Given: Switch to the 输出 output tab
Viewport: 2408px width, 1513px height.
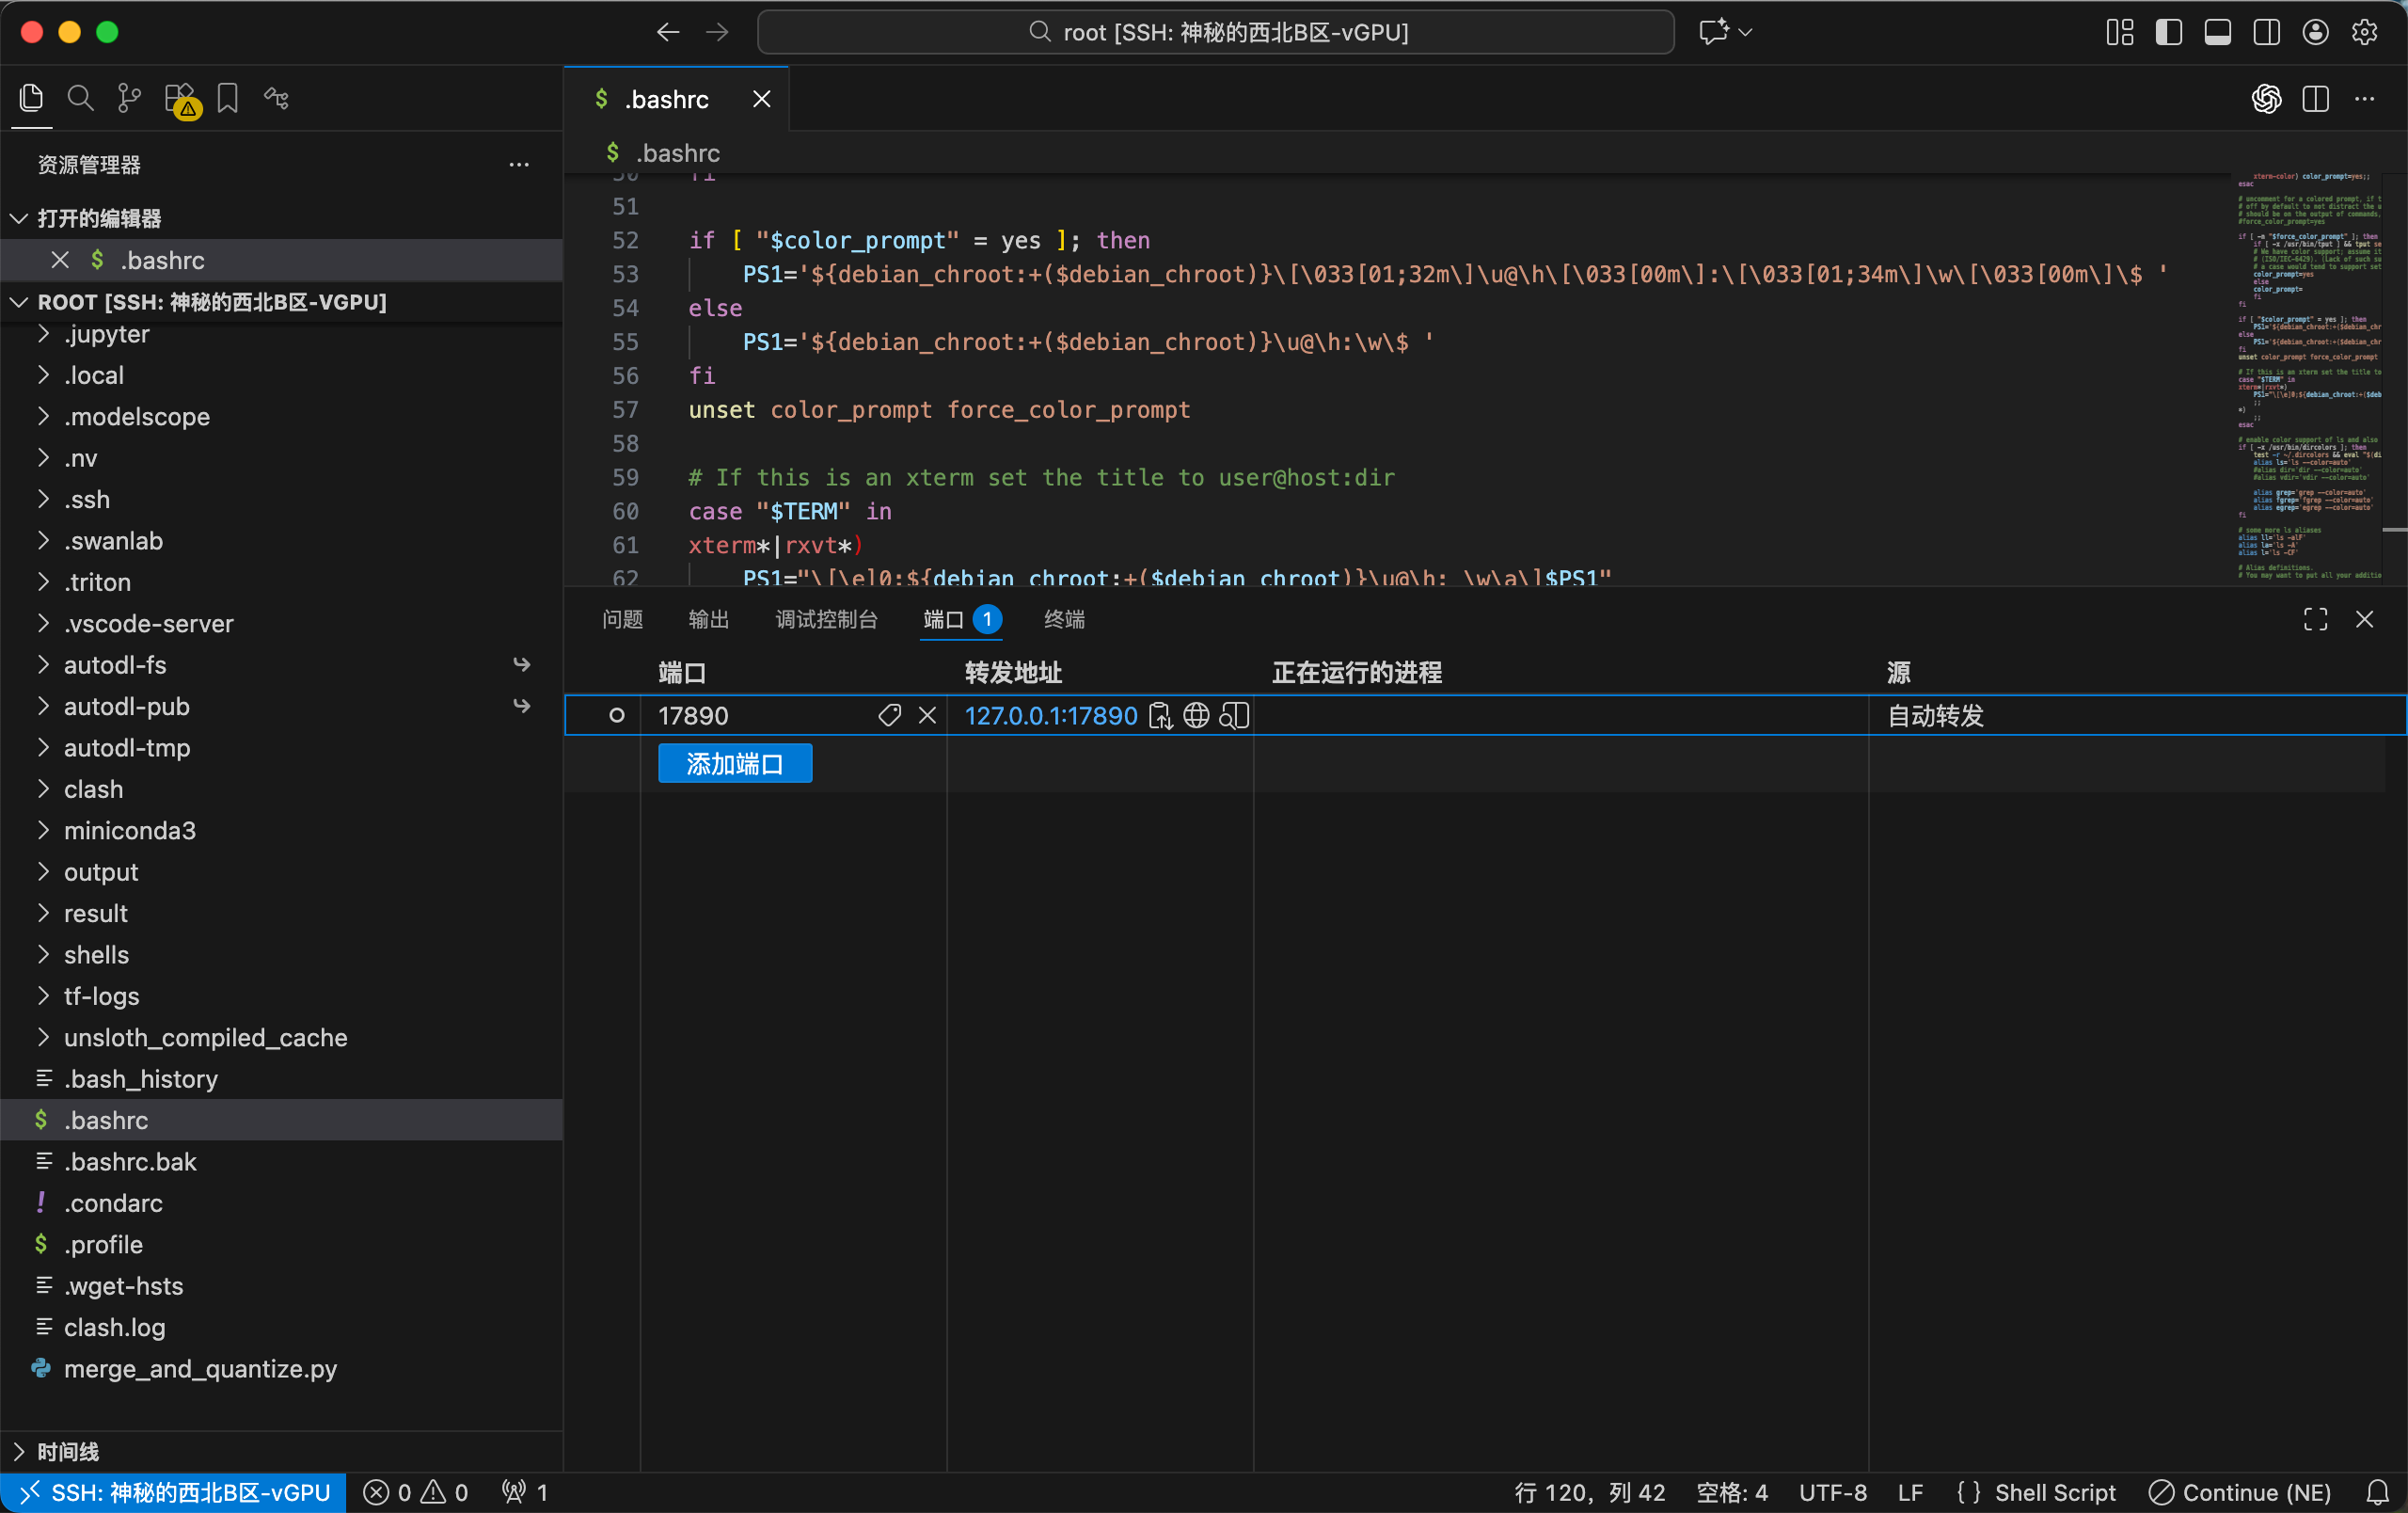Looking at the screenshot, I should [x=708, y=620].
